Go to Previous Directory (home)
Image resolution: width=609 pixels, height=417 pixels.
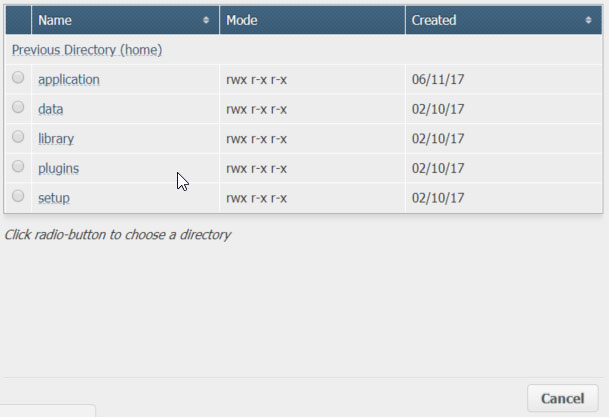tap(87, 49)
